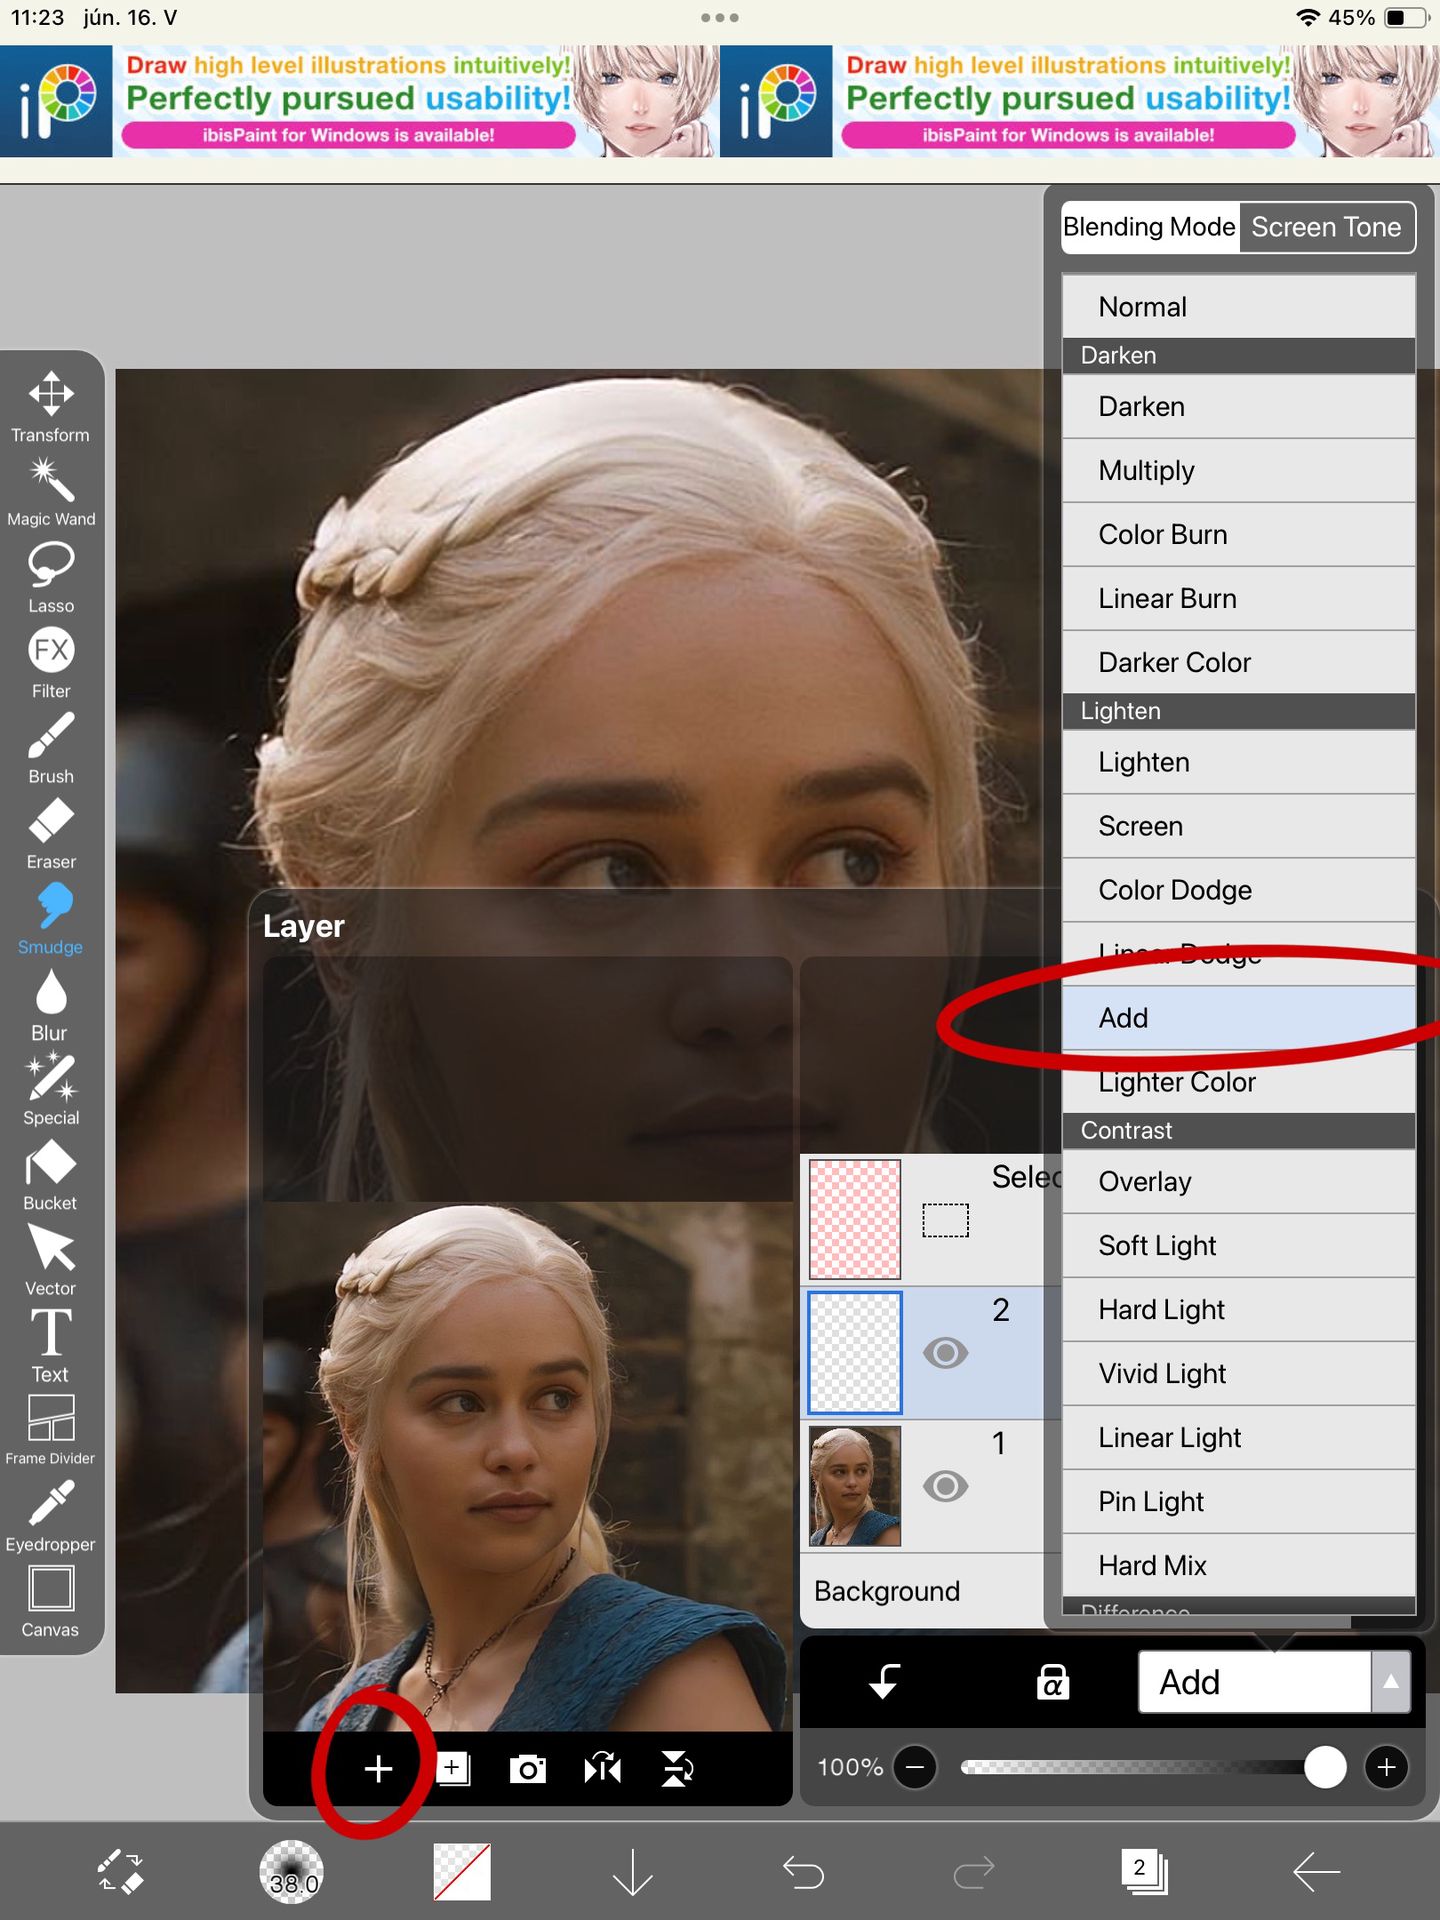Switch brush and eraser icon
Image resolution: width=1440 pixels, height=1920 pixels.
coord(120,1871)
